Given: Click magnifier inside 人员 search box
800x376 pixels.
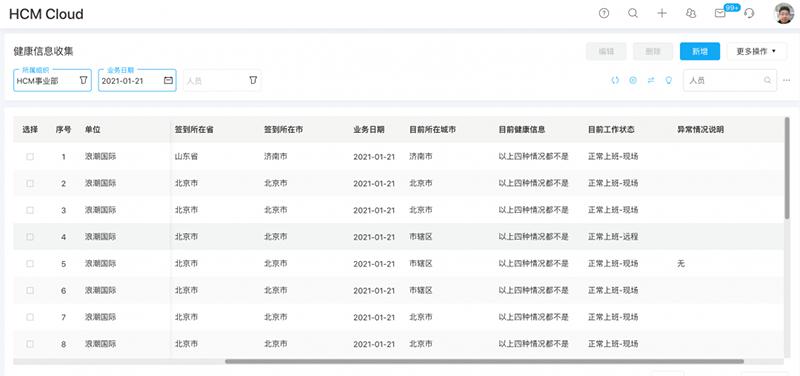Looking at the screenshot, I should click(767, 81).
